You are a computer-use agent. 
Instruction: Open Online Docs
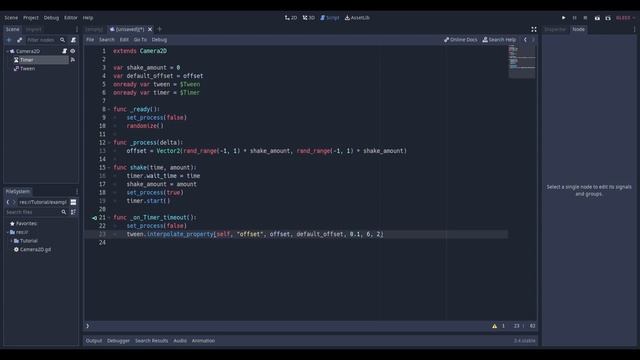(x=460, y=40)
